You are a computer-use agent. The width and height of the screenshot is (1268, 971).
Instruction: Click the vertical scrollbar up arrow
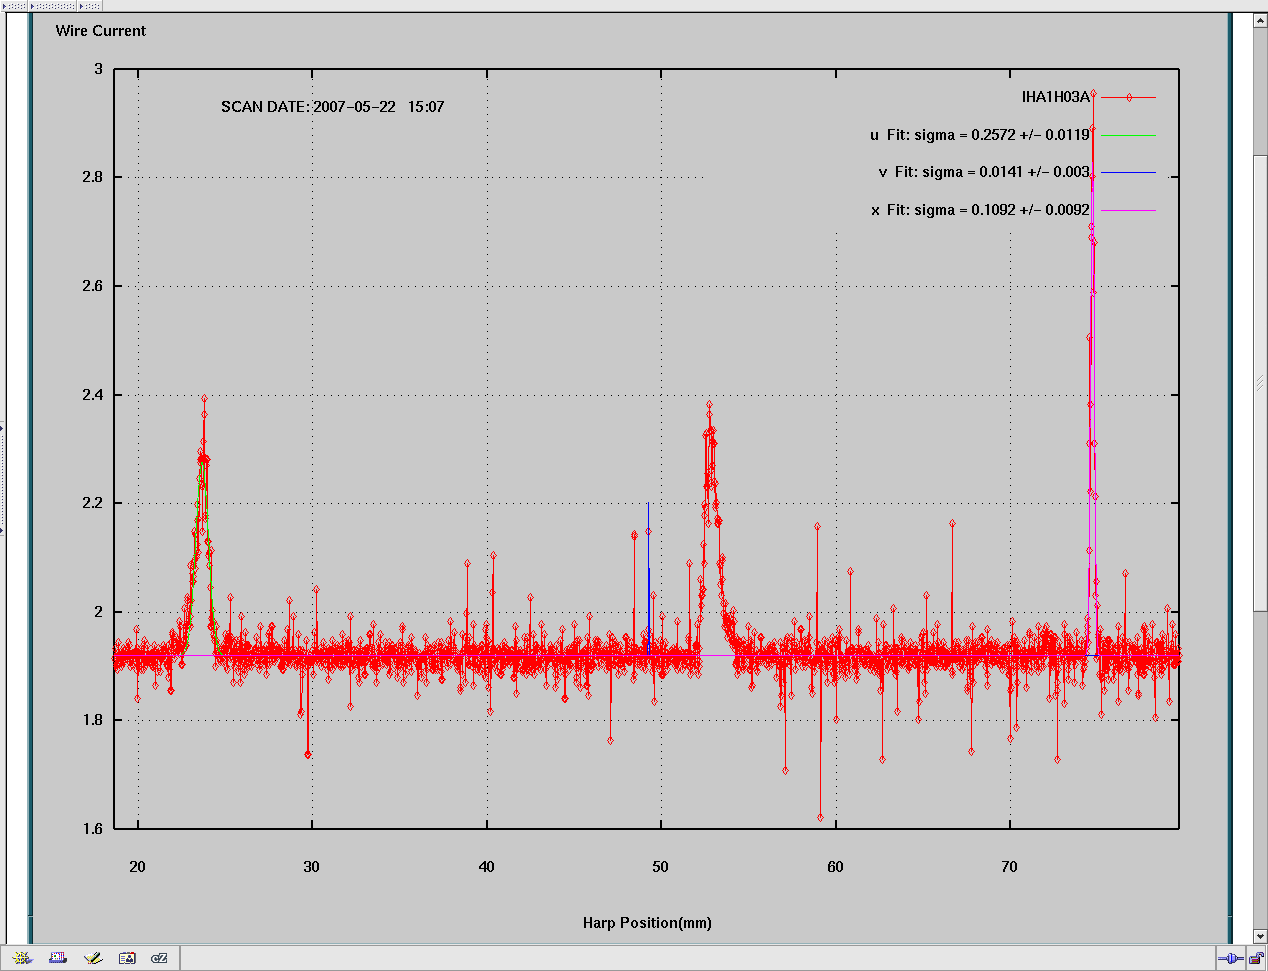tap(1260, 21)
